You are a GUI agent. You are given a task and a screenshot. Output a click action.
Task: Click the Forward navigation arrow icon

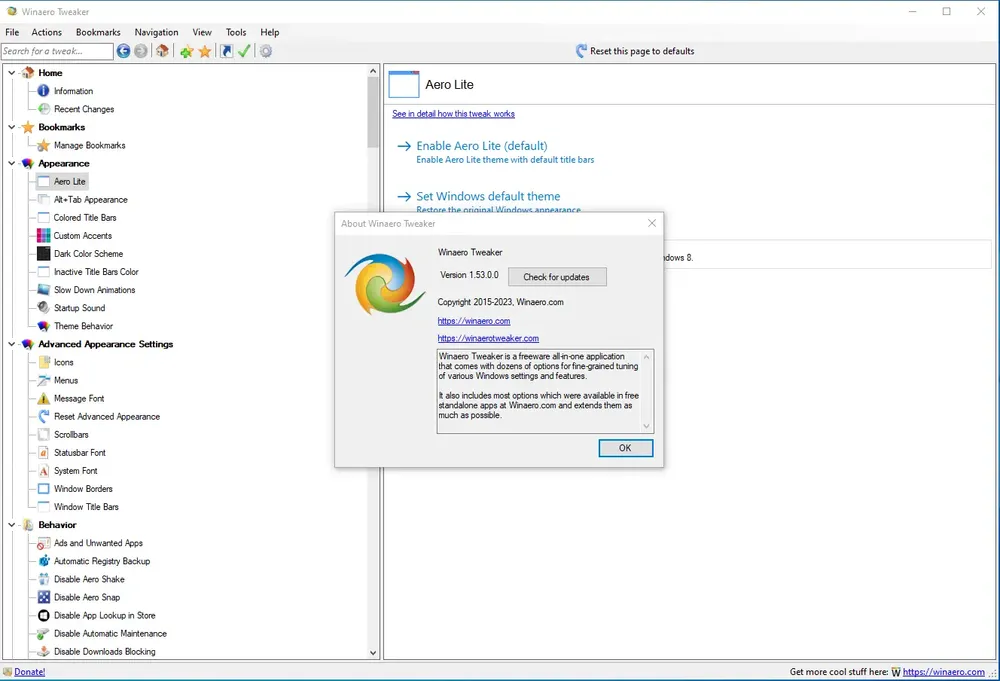tap(140, 51)
